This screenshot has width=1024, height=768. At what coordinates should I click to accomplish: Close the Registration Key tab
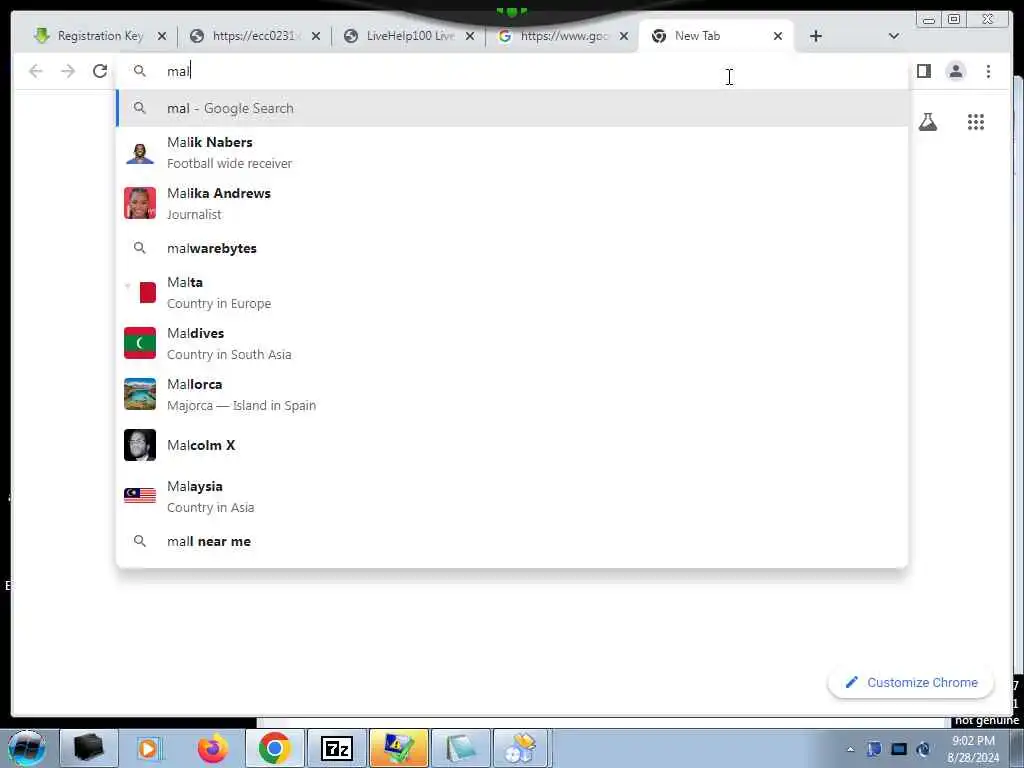(x=162, y=37)
